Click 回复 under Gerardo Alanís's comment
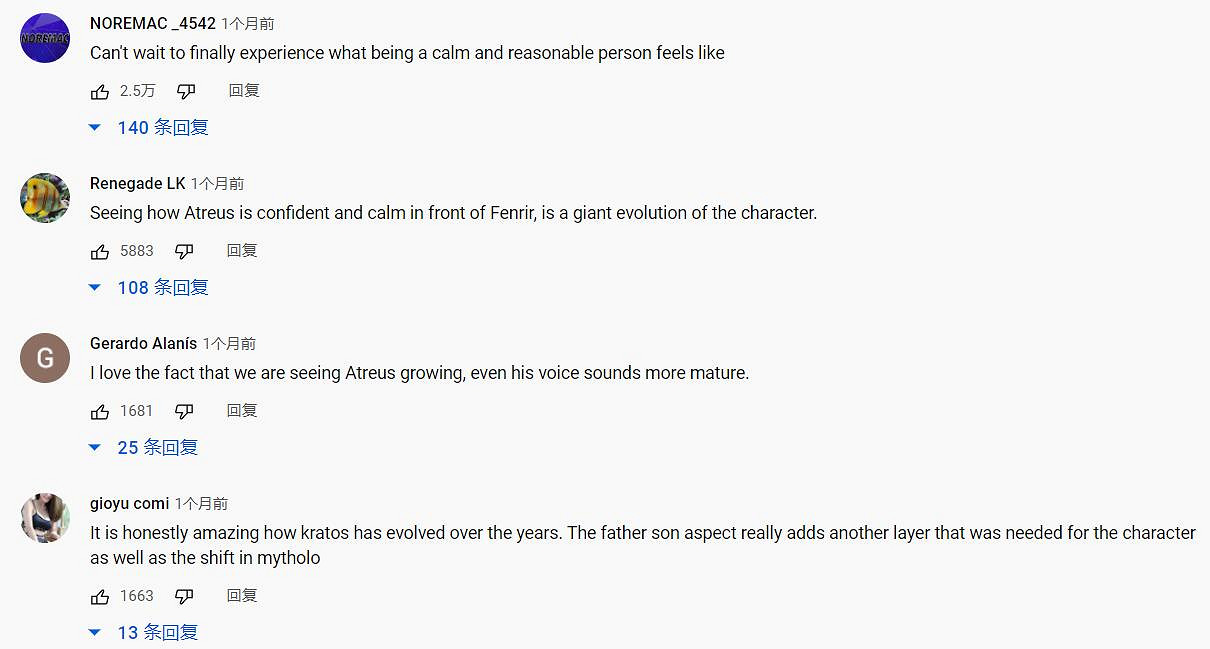The width and height of the screenshot is (1210, 649). 241,411
